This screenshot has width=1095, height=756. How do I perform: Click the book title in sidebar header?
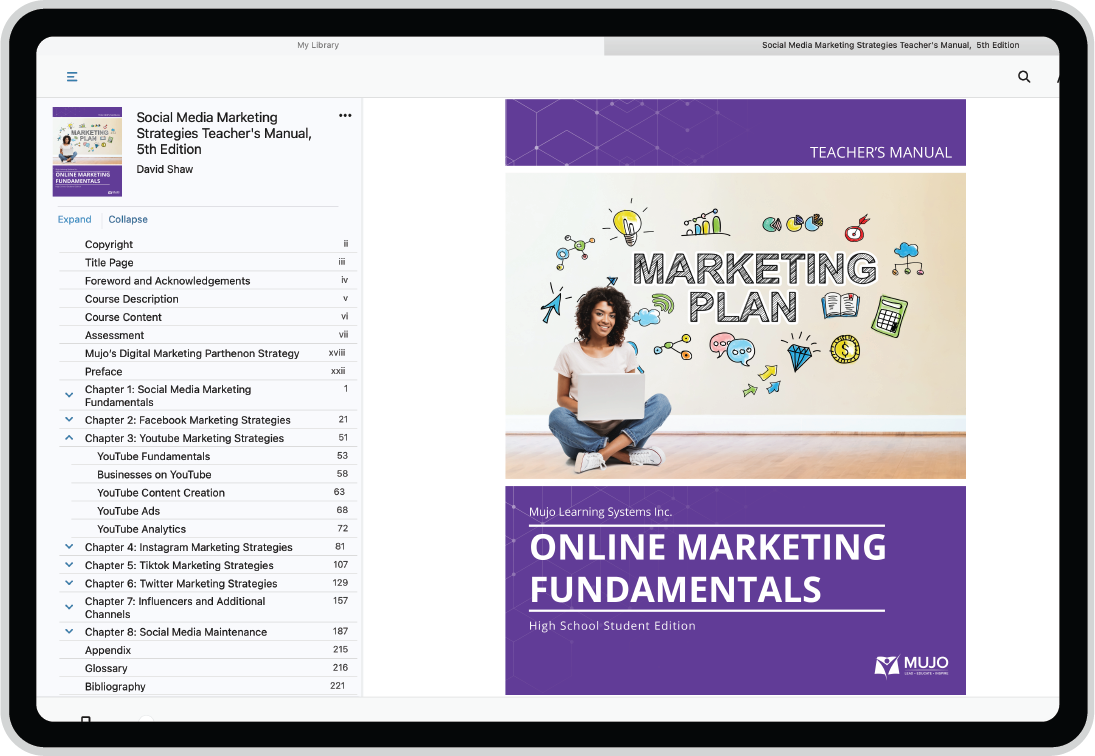pos(224,133)
